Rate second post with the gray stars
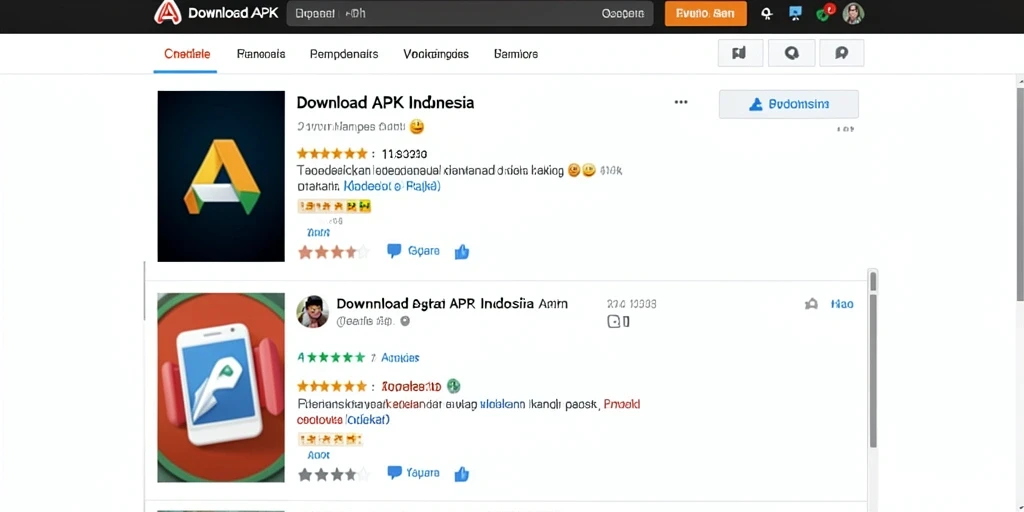1024x512 pixels. 333,474
